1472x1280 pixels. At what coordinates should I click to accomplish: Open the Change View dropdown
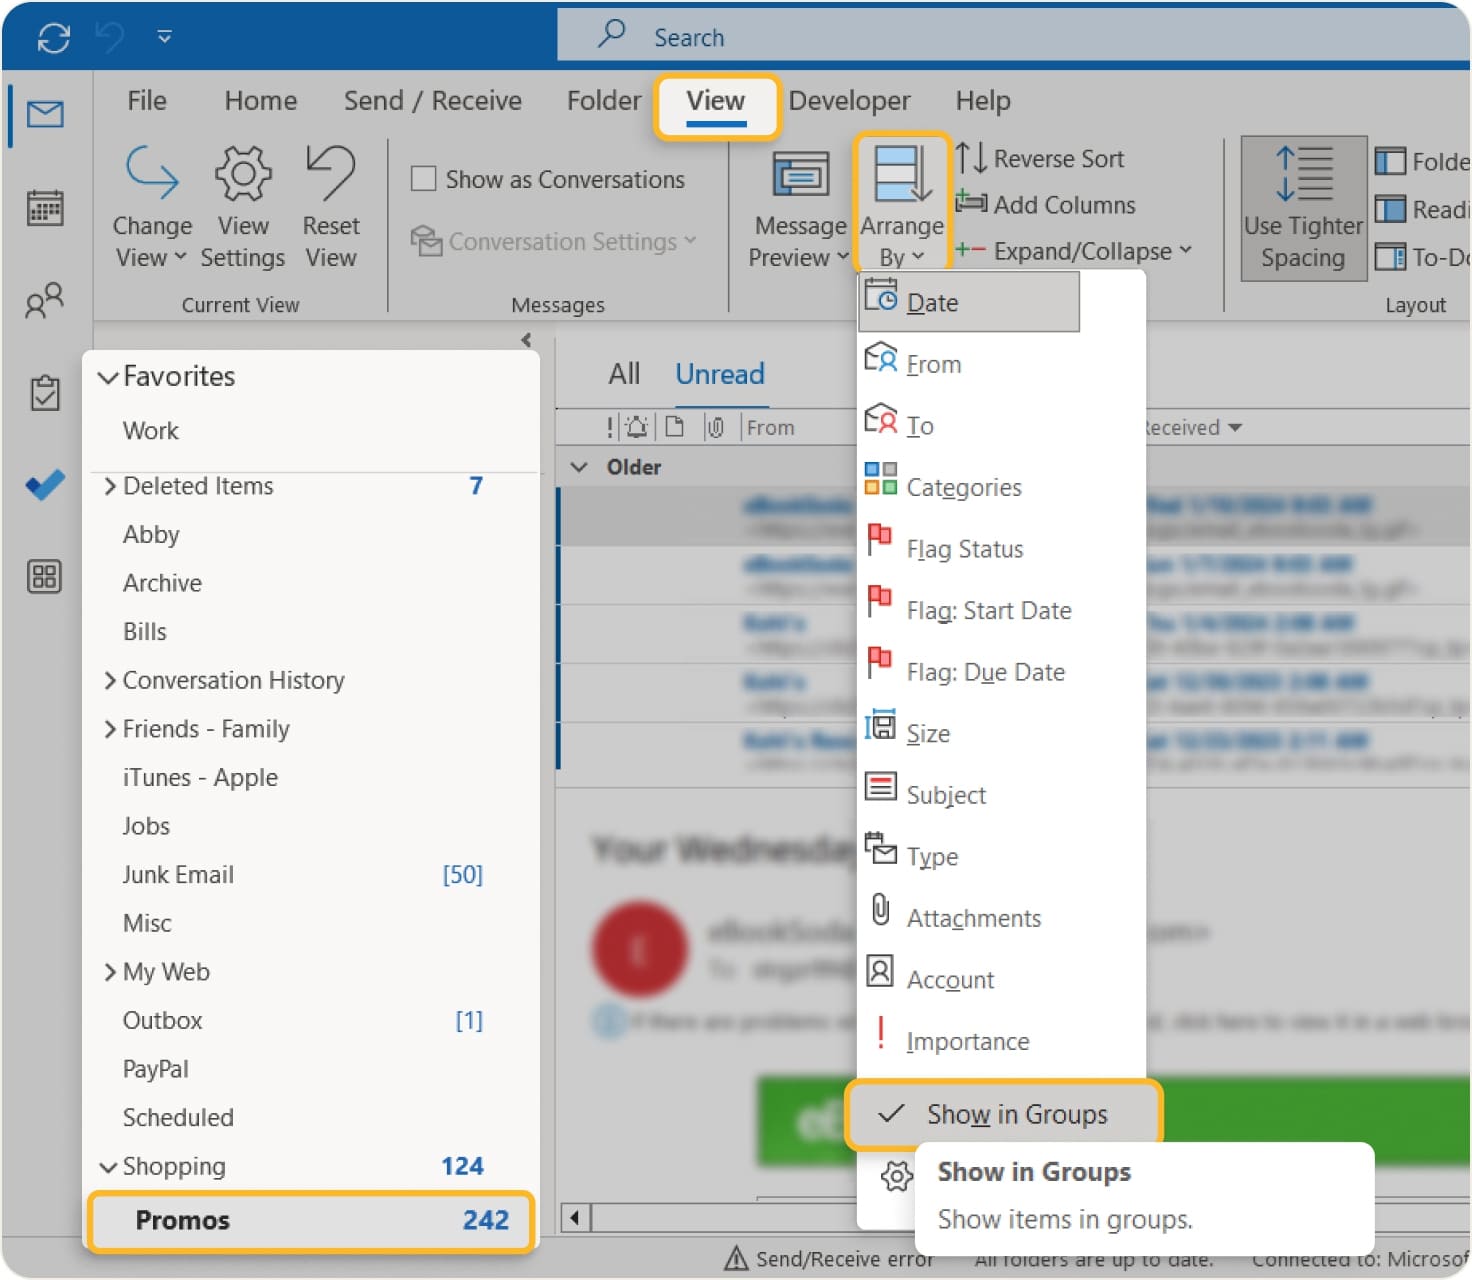click(x=151, y=208)
